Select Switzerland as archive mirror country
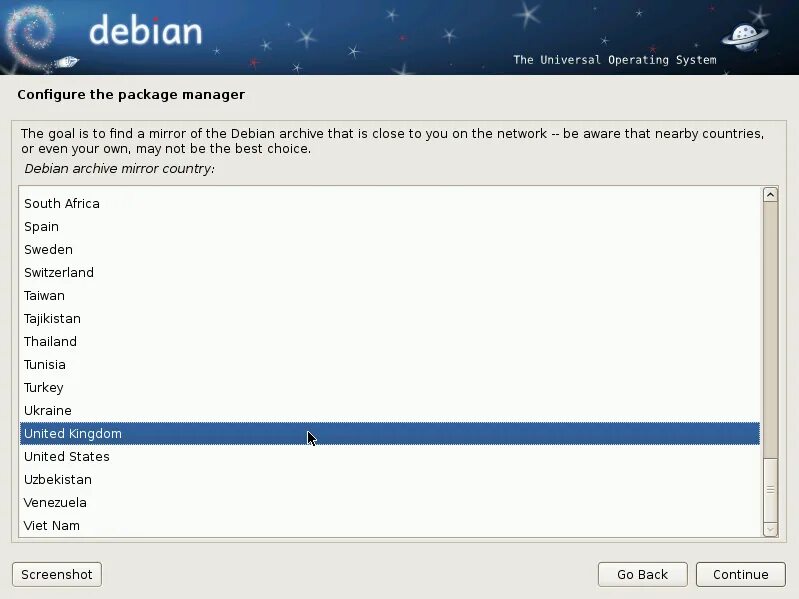 (390, 272)
